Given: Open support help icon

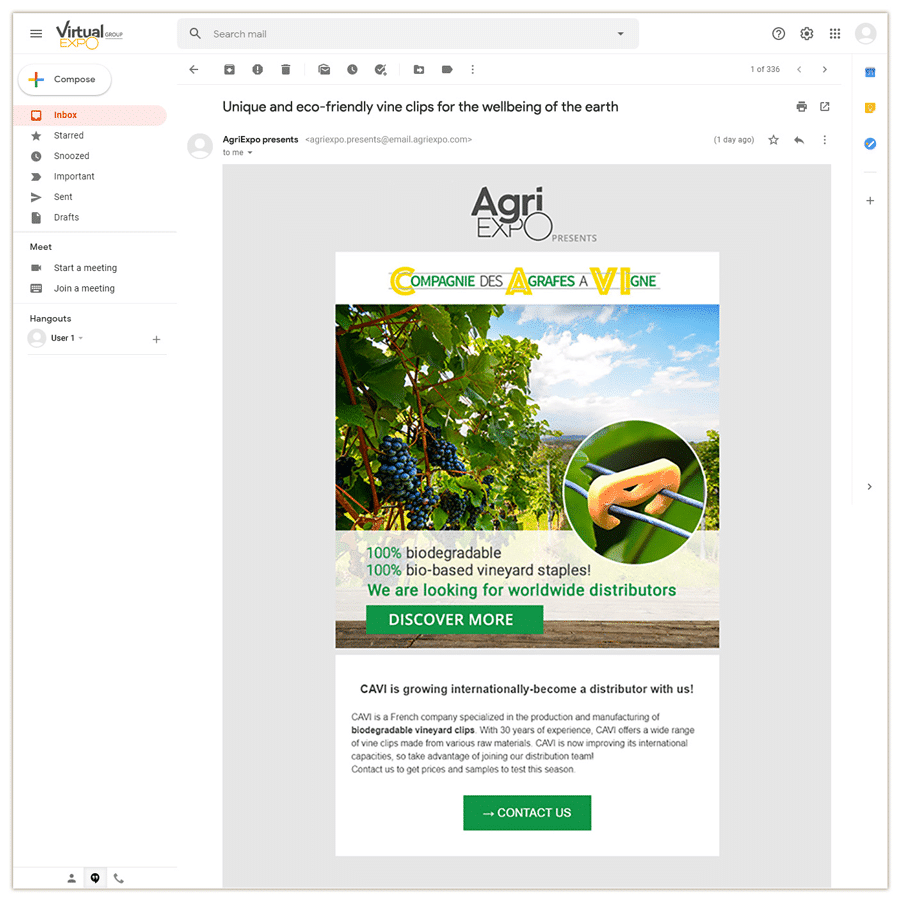Looking at the screenshot, I should point(778,34).
